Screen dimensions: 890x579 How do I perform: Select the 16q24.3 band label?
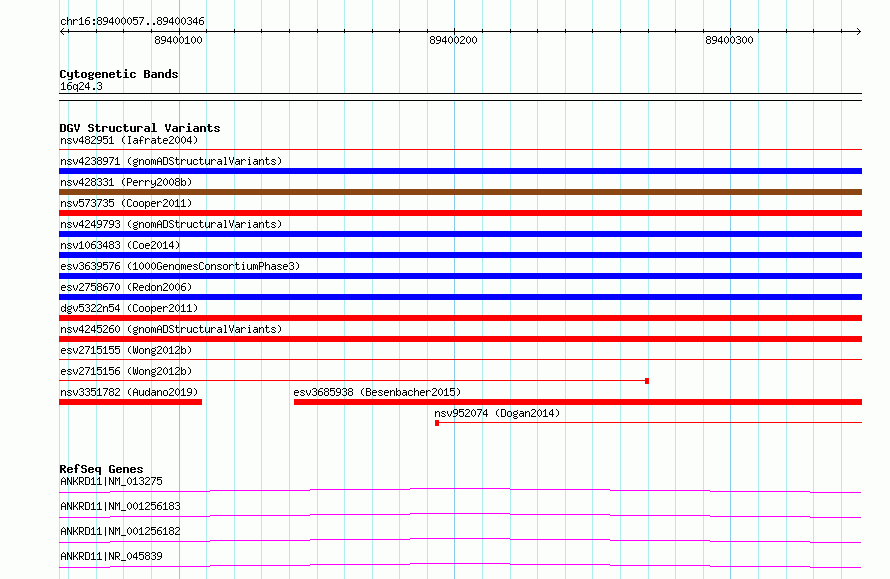click(x=81, y=86)
